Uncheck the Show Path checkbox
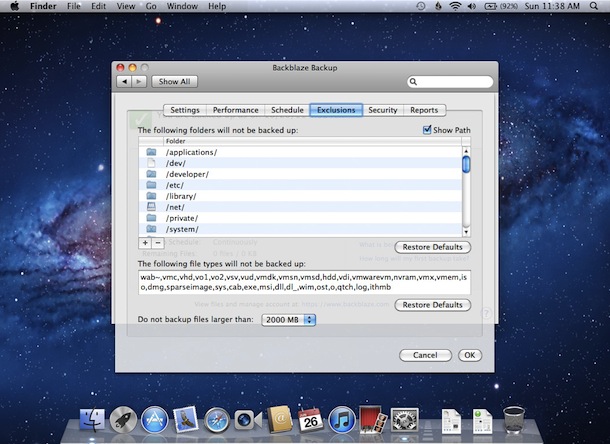Image resolution: width=610 pixels, height=444 pixels. 428,130
